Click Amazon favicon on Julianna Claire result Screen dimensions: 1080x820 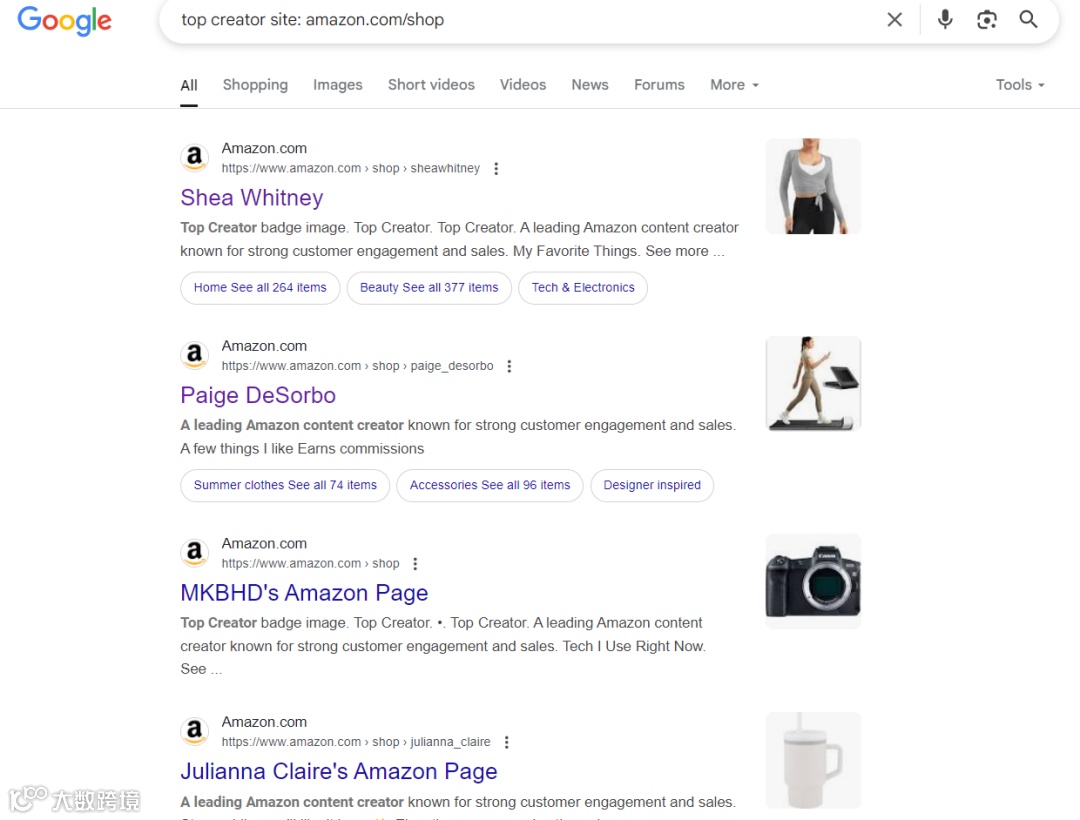coord(195,731)
